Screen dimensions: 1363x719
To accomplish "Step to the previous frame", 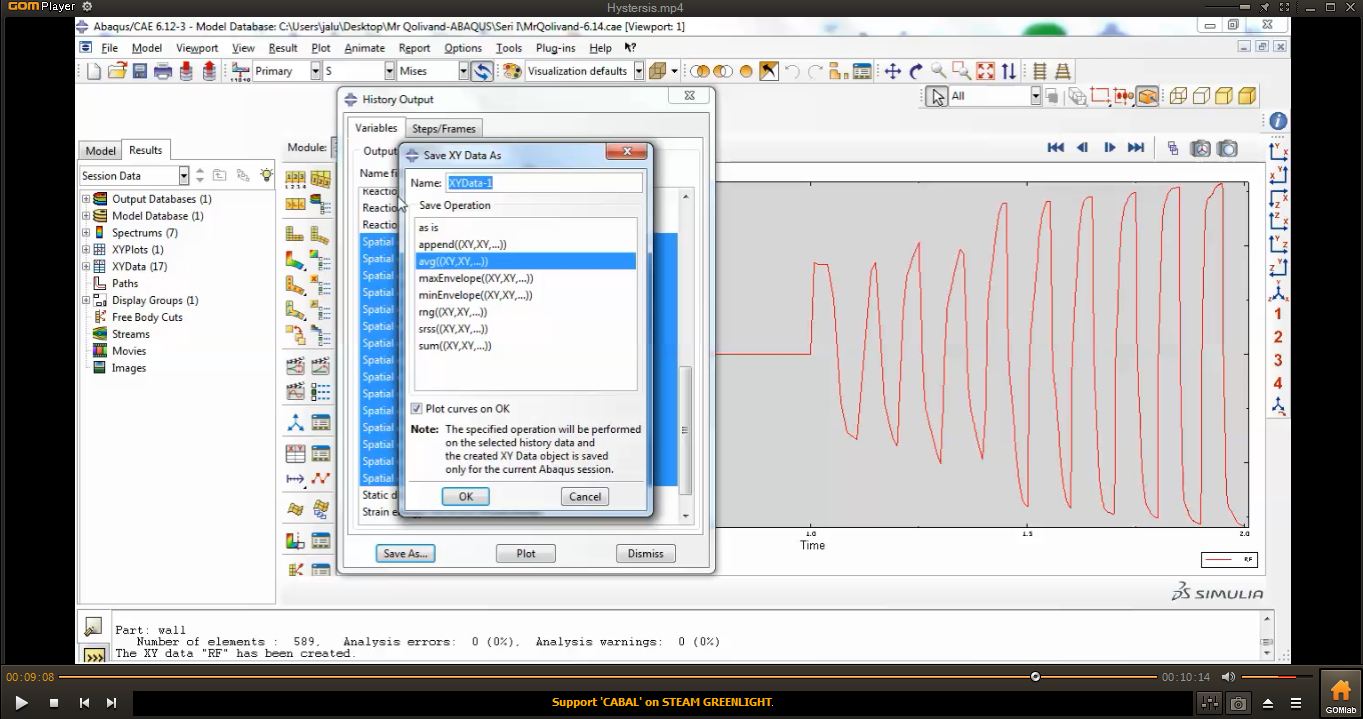I will (x=1082, y=148).
